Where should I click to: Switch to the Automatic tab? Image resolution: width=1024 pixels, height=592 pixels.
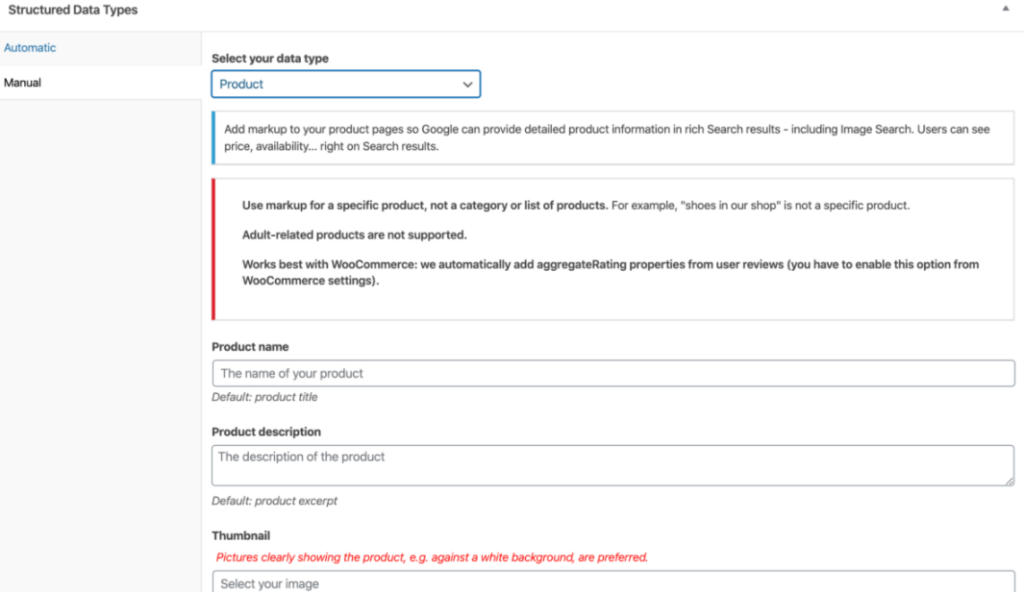tap(30, 47)
